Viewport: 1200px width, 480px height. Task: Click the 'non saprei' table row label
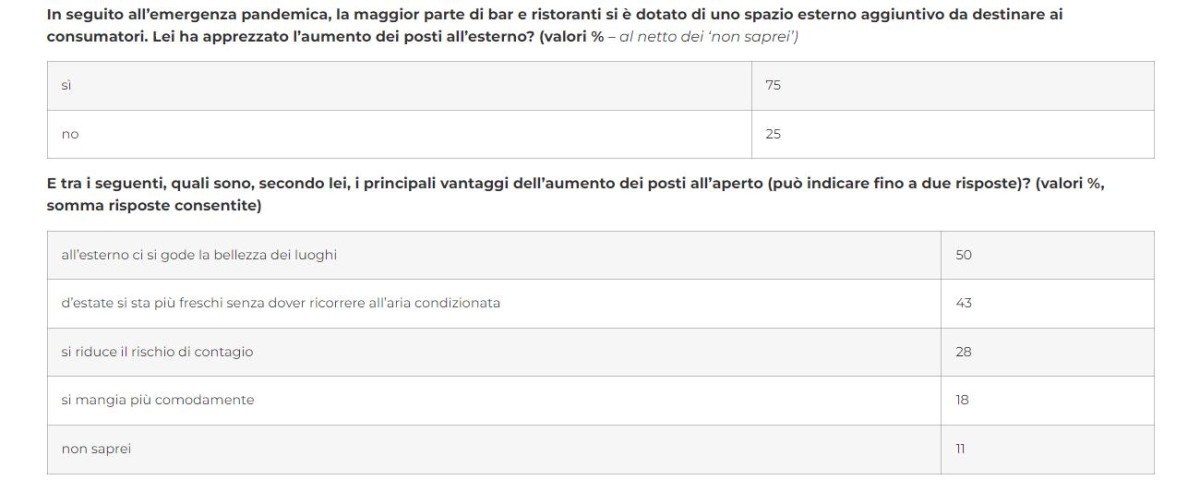point(96,449)
